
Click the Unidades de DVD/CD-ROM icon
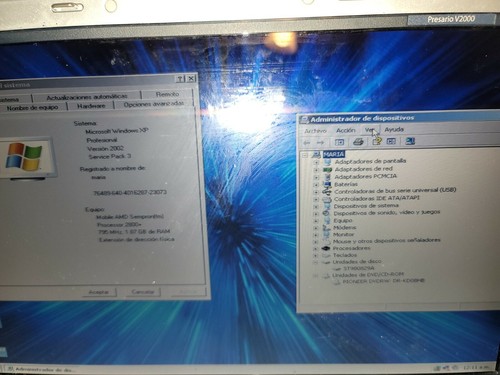(326, 276)
